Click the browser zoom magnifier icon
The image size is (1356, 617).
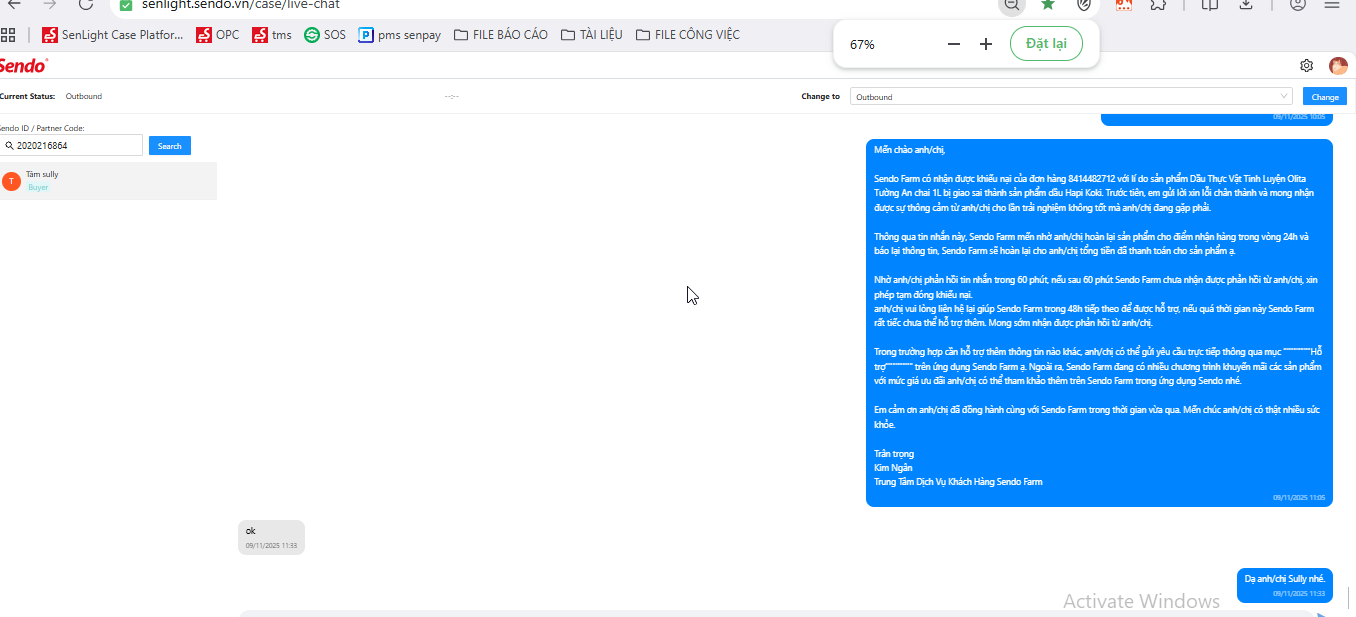(1012, 5)
